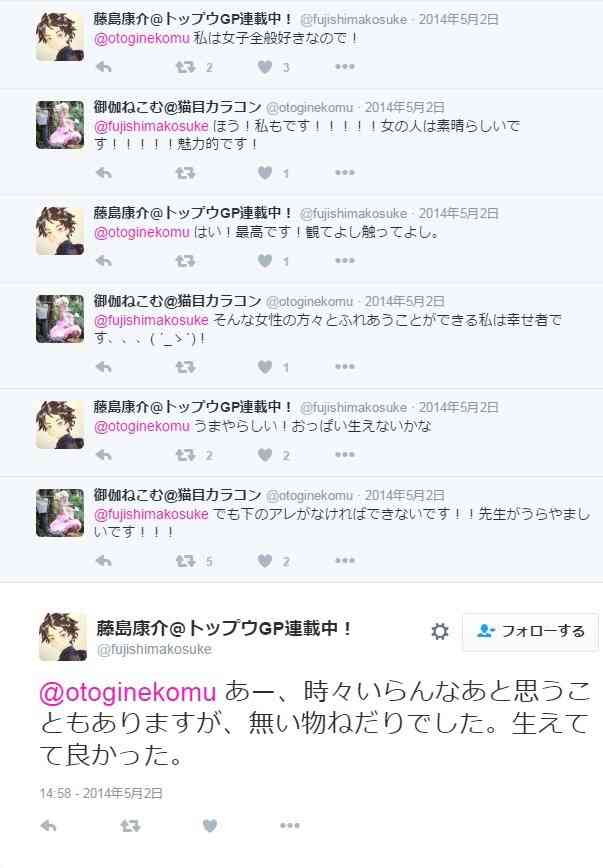Reply icon on the main bottom tweet
The width and height of the screenshot is (603, 868).
point(49,826)
